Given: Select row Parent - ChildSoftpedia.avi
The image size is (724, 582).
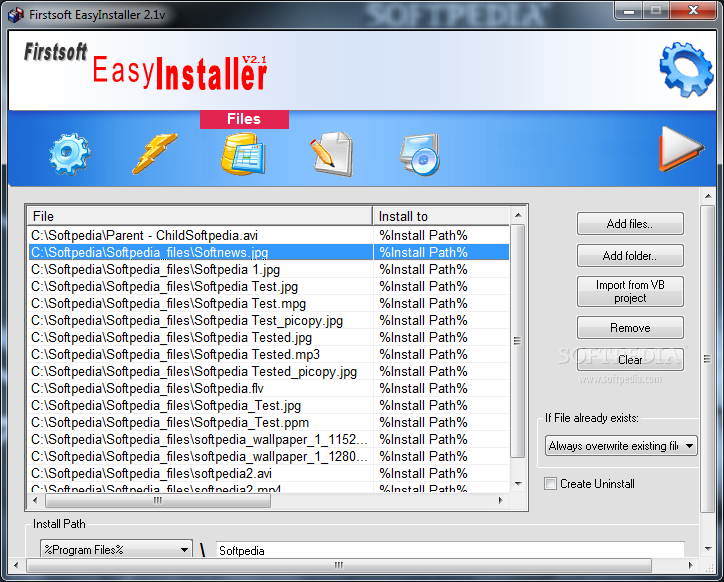Looking at the screenshot, I should coord(269,236).
